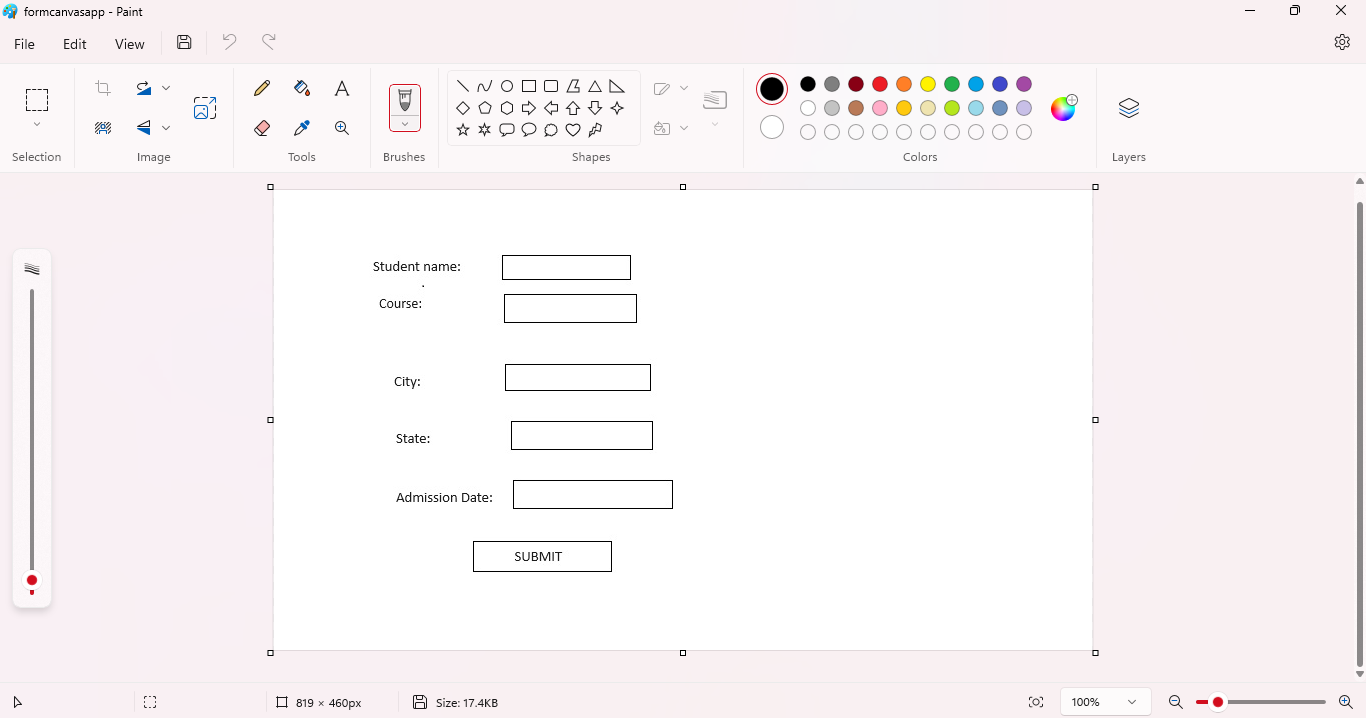Select the Eraser tool
Image resolution: width=1366 pixels, height=718 pixels.
pyautogui.click(x=262, y=128)
